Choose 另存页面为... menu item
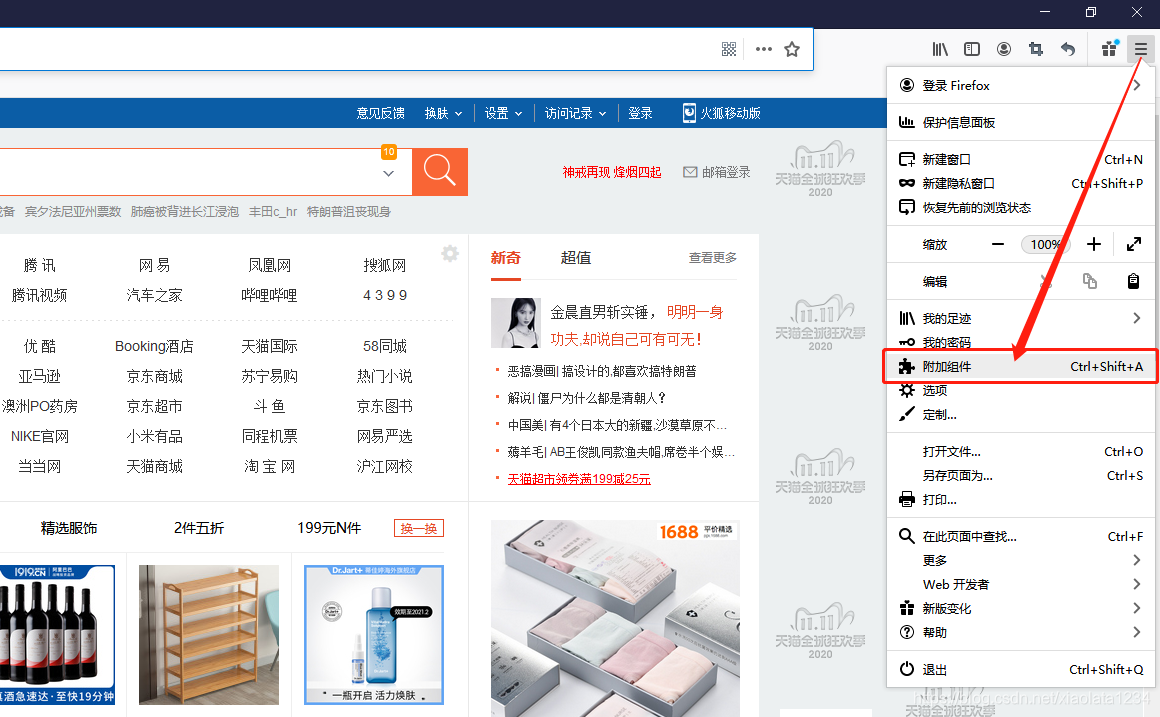 tap(1021, 475)
